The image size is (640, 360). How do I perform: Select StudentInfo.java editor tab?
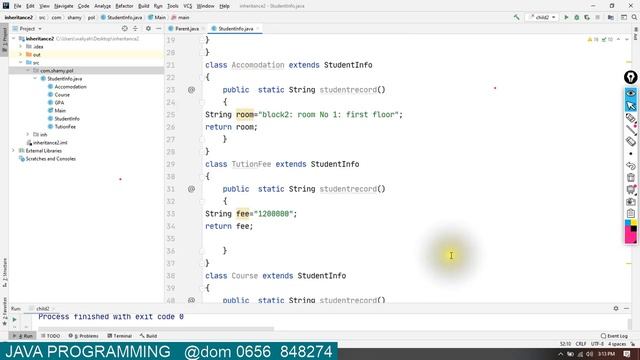tap(236, 29)
